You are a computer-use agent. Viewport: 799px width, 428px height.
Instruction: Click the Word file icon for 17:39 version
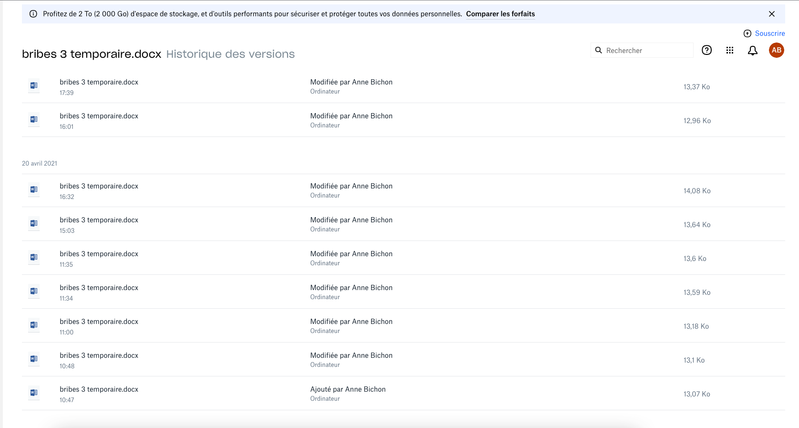[34, 86]
